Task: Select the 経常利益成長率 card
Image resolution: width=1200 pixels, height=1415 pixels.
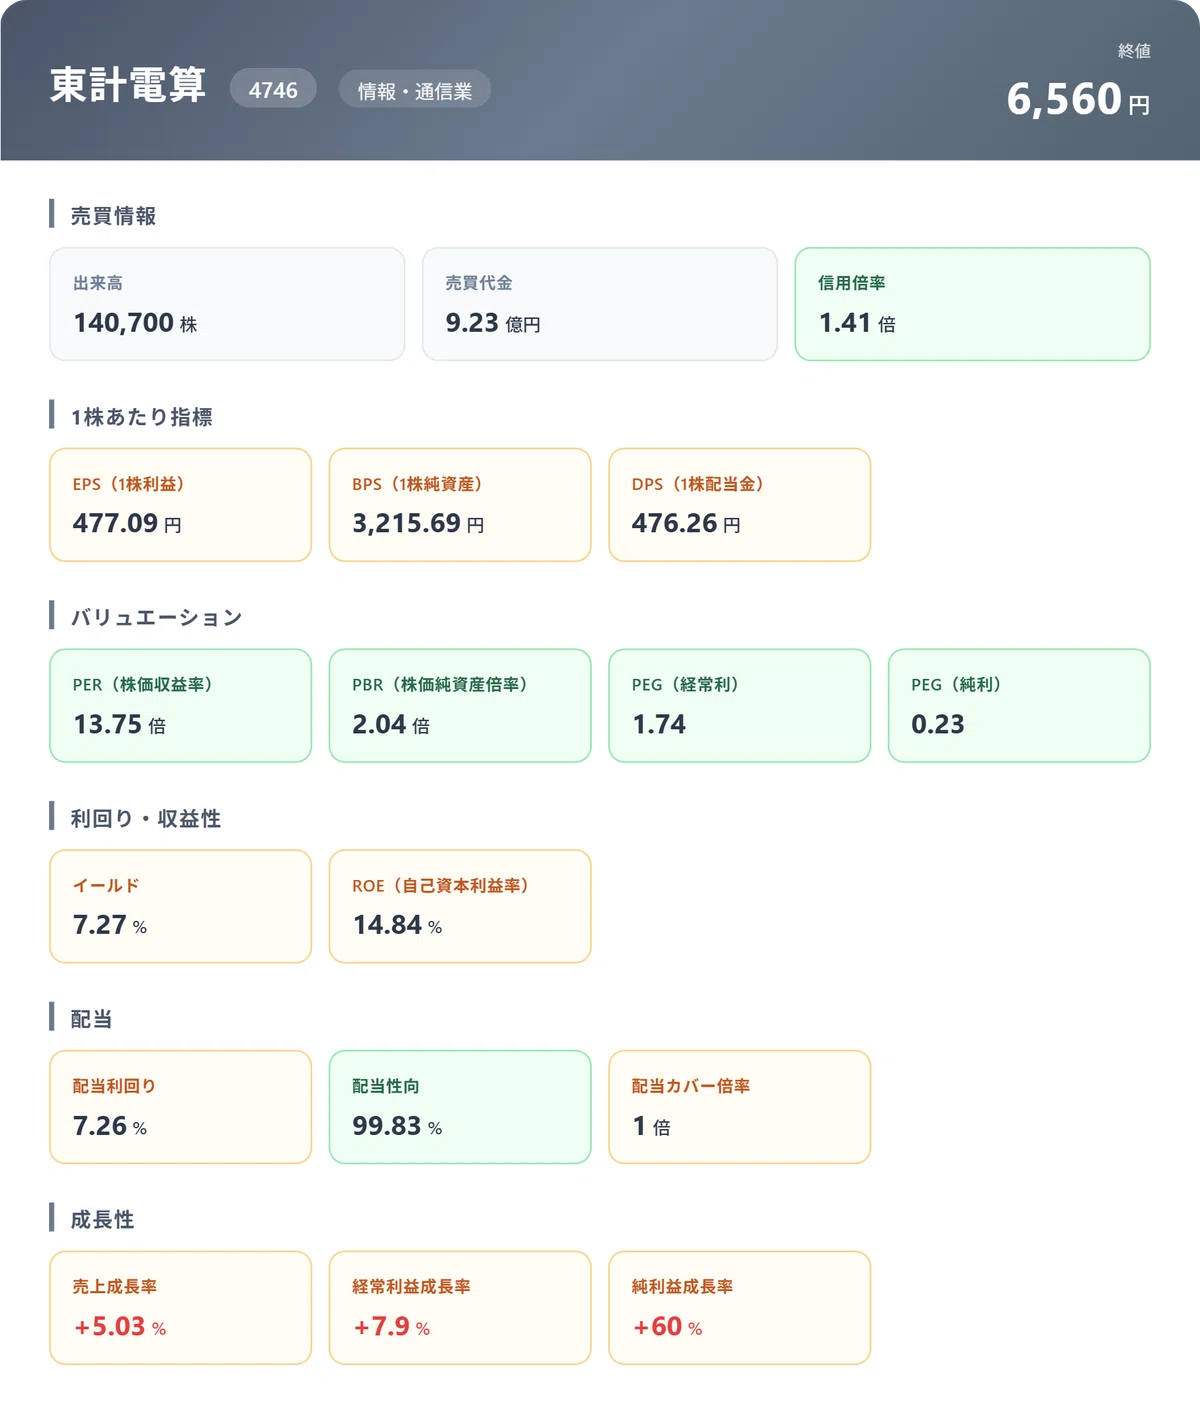Action: (x=460, y=1308)
